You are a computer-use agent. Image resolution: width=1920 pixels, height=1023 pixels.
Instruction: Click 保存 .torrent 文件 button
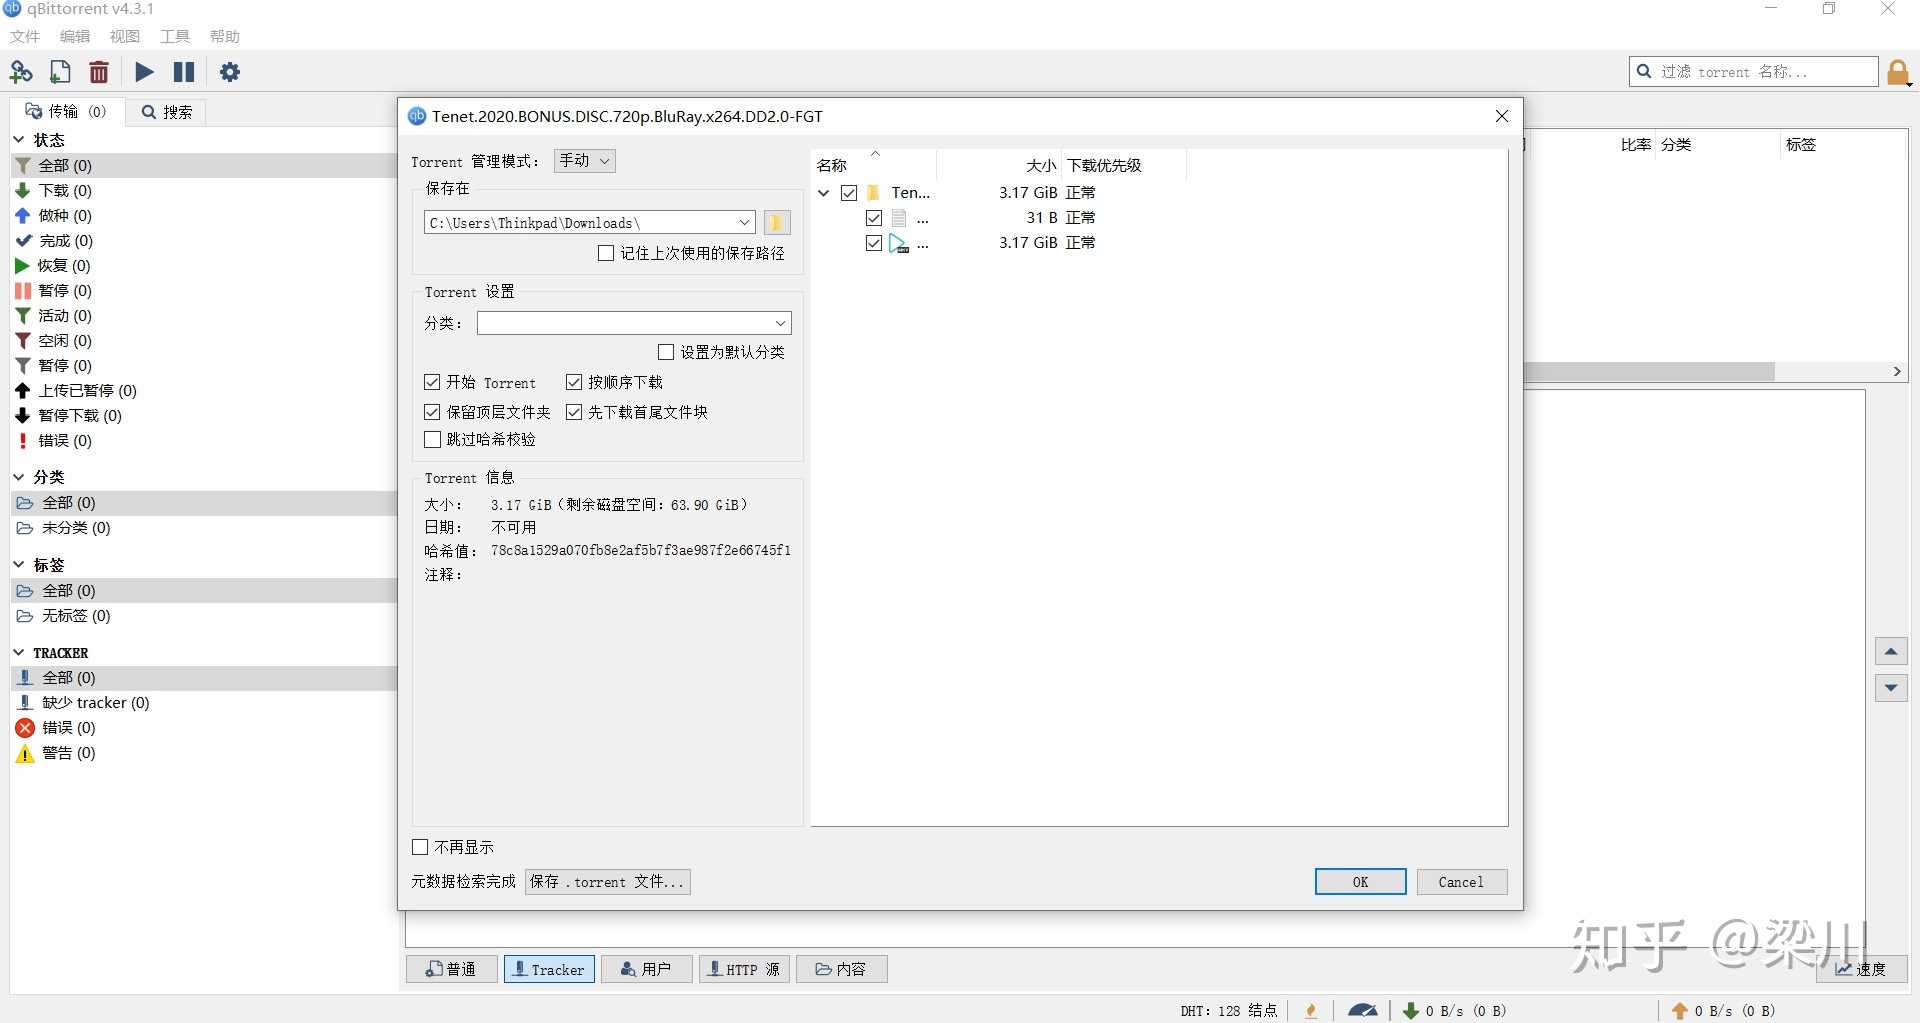[x=607, y=881]
